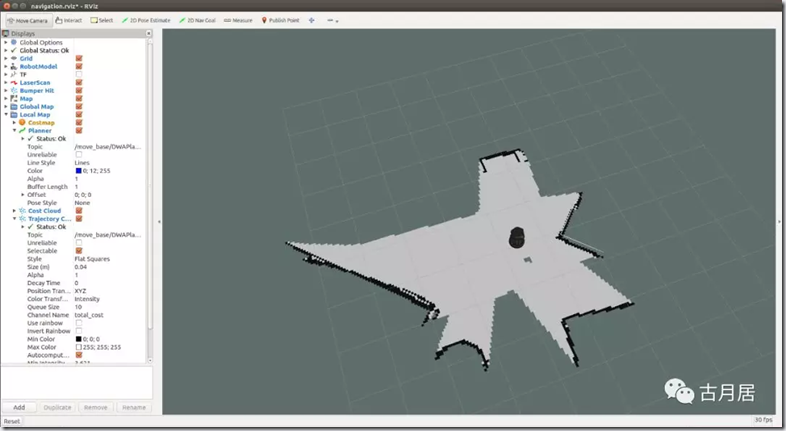Click the Min Color black swatch
The height and width of the screenshot is (431, 786).
coord(78,339)
